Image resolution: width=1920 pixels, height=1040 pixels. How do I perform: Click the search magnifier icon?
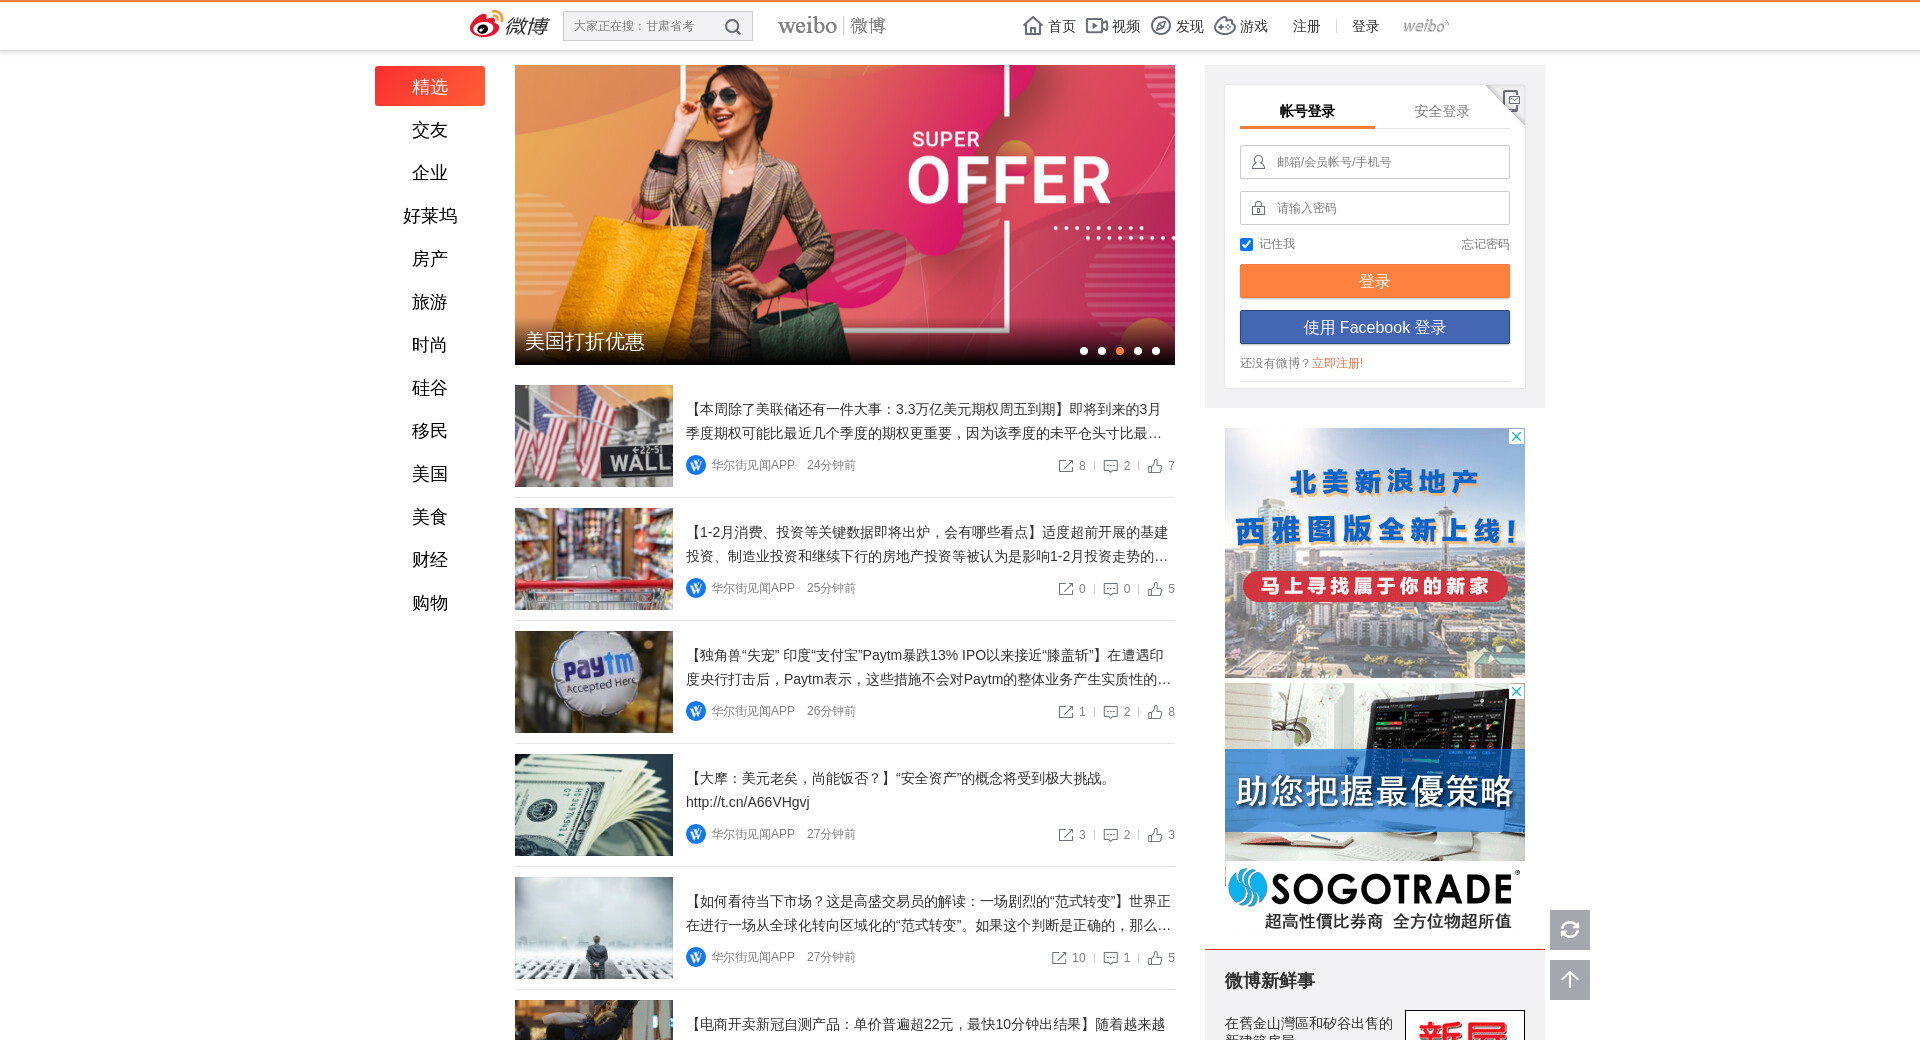733,27
